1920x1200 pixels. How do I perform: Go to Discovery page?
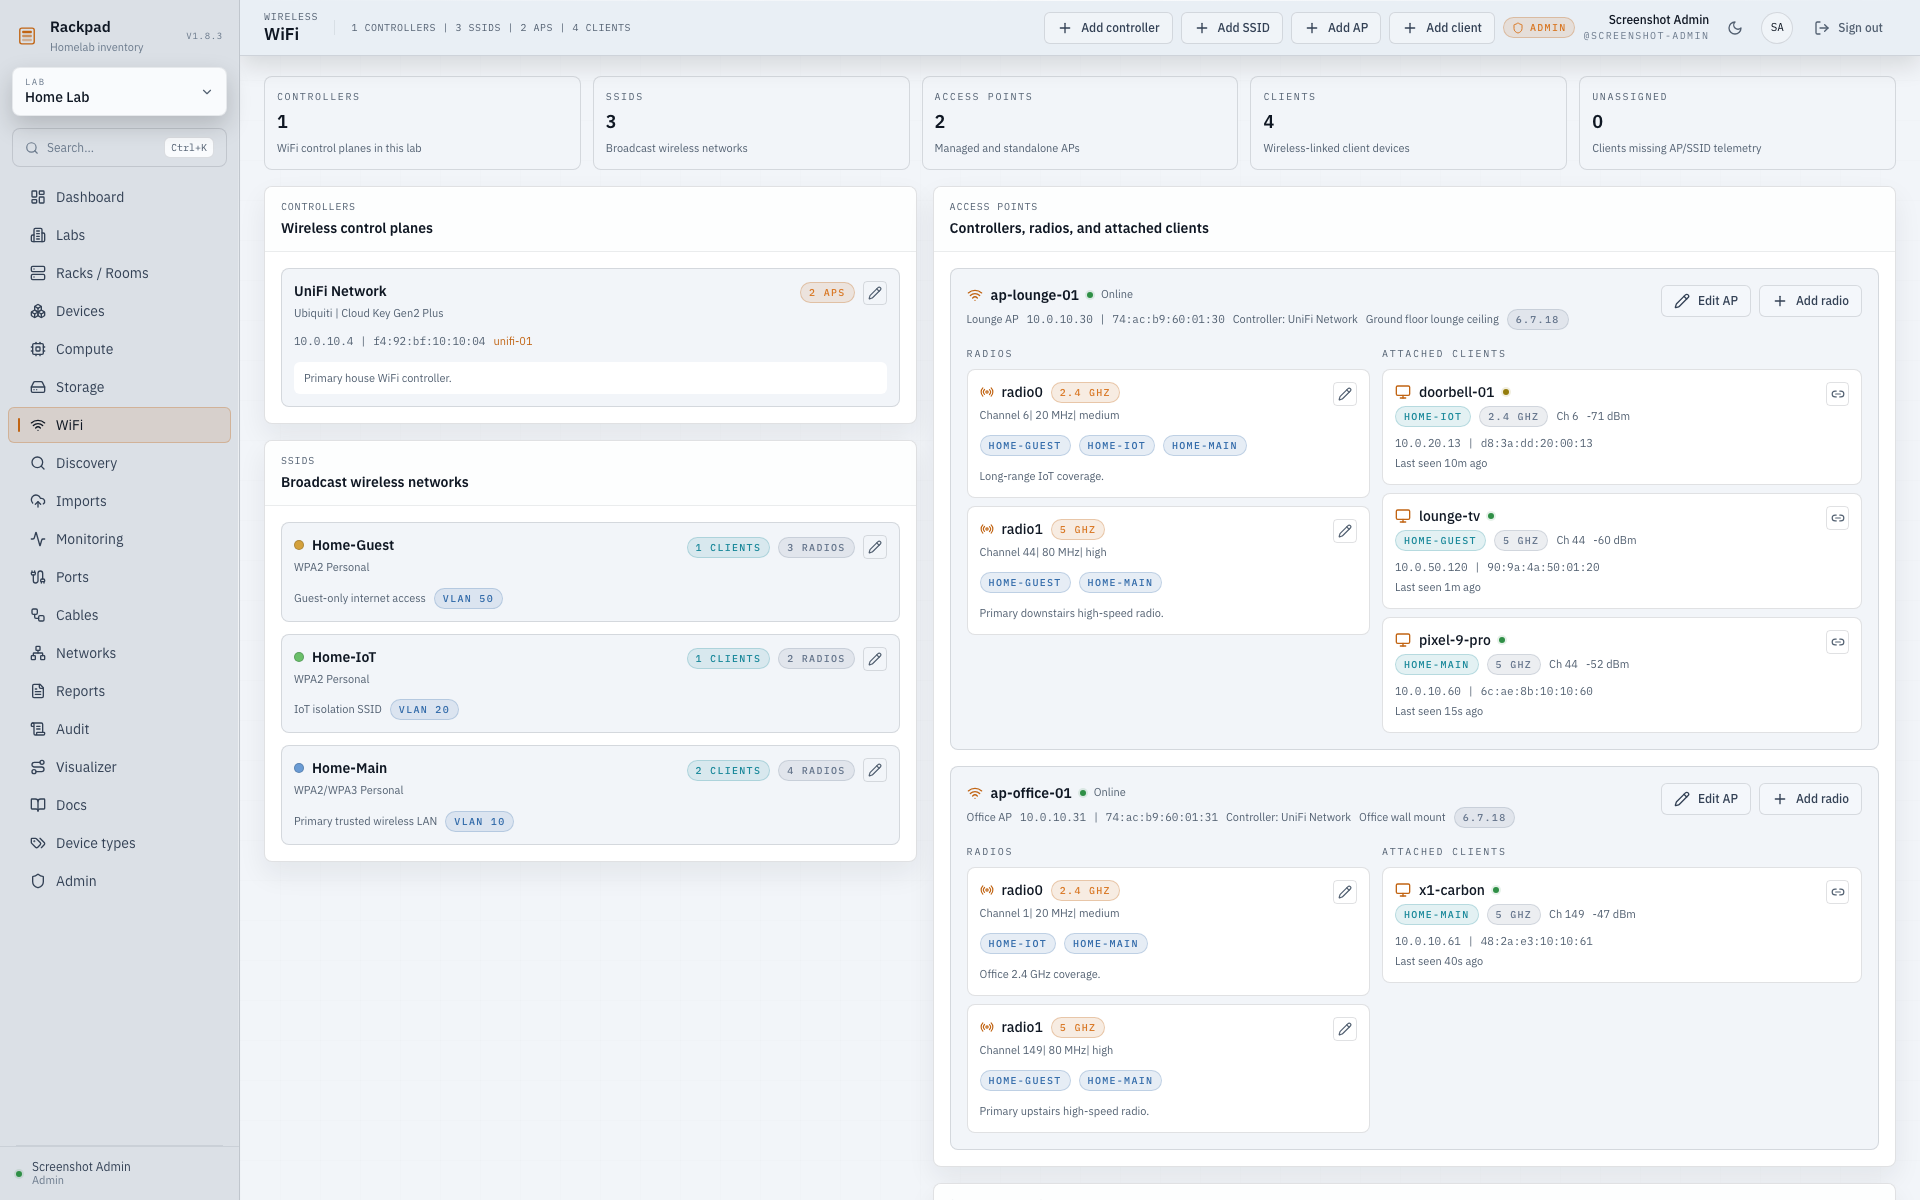click(x=119, y=463)
